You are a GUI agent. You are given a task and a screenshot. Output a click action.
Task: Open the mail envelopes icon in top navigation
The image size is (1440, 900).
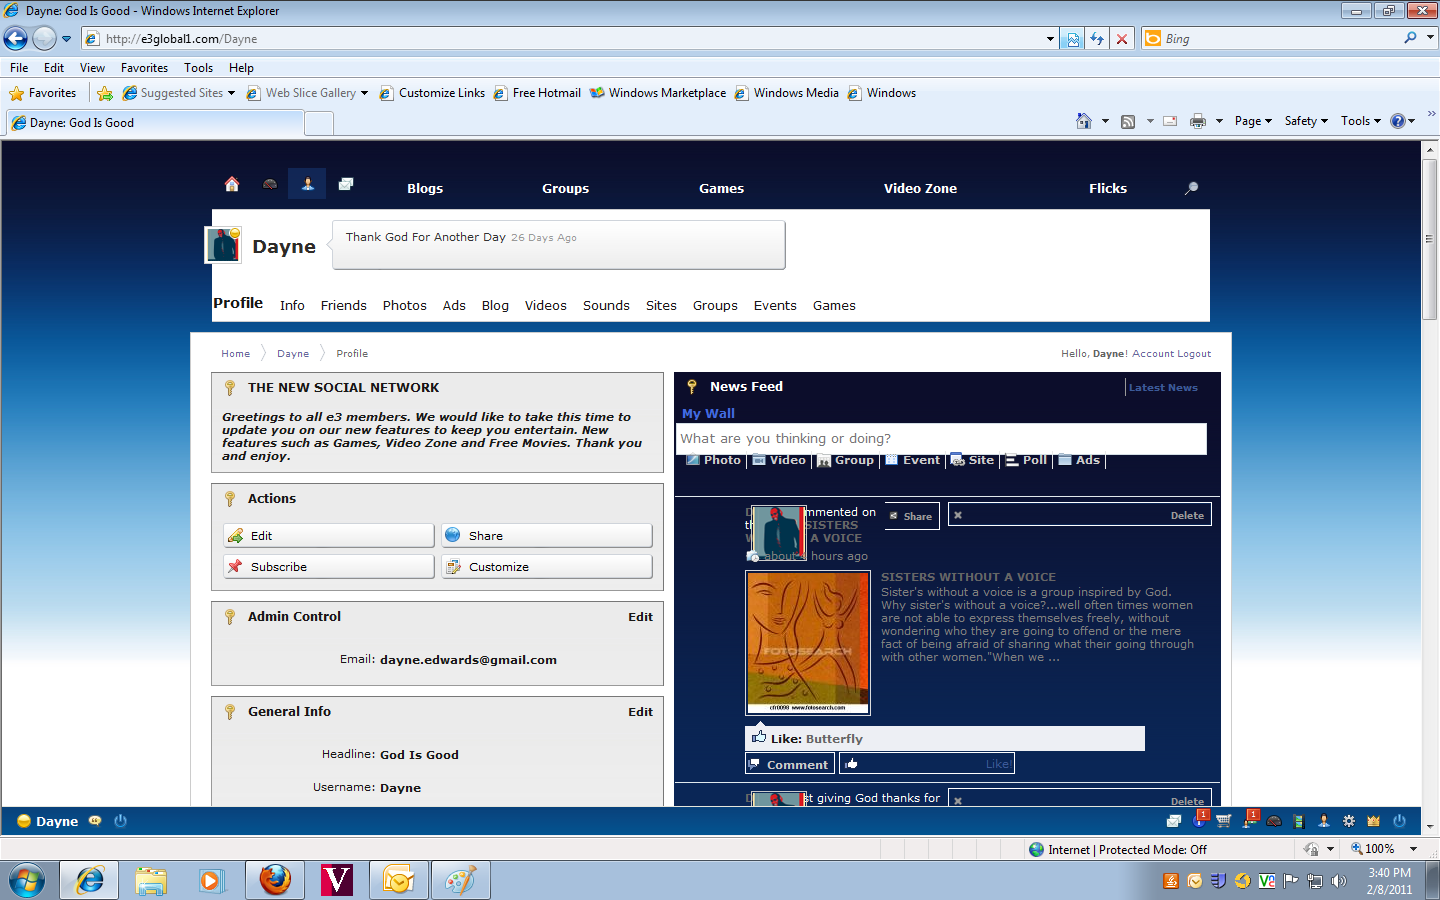(346, 184)
